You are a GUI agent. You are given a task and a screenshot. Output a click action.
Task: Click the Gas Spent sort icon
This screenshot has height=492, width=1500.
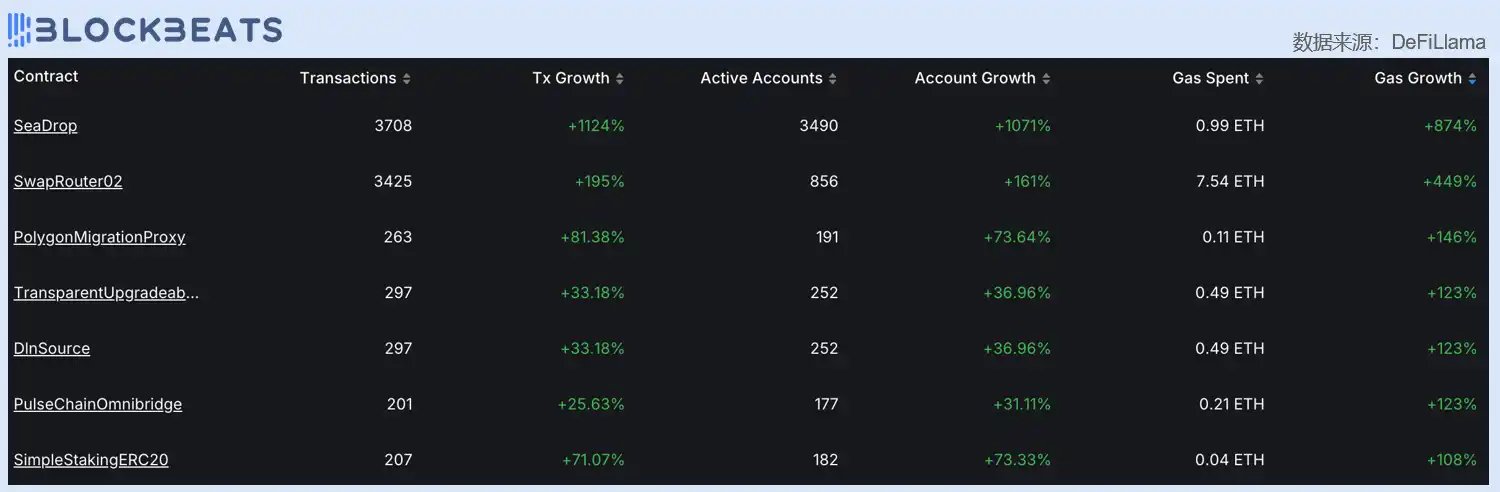point(1259,79)
